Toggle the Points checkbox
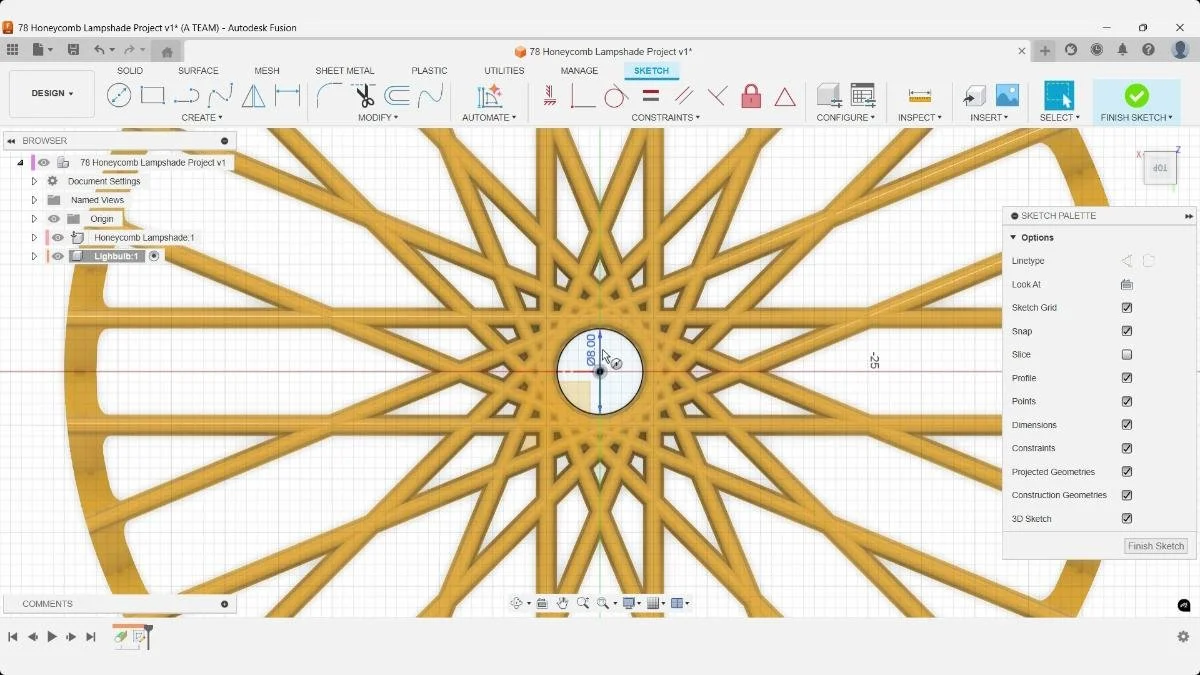Screen dimensions: 1200x675 click(x=1127, y=401)
